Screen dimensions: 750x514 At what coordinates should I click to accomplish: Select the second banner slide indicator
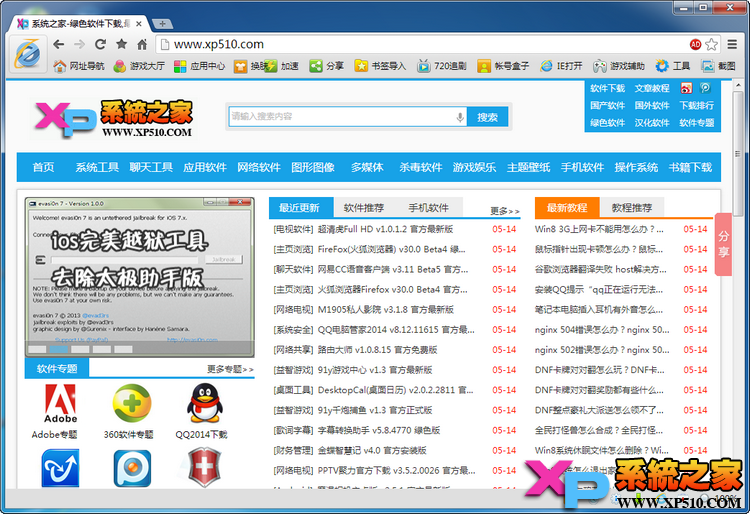point(59,350)
